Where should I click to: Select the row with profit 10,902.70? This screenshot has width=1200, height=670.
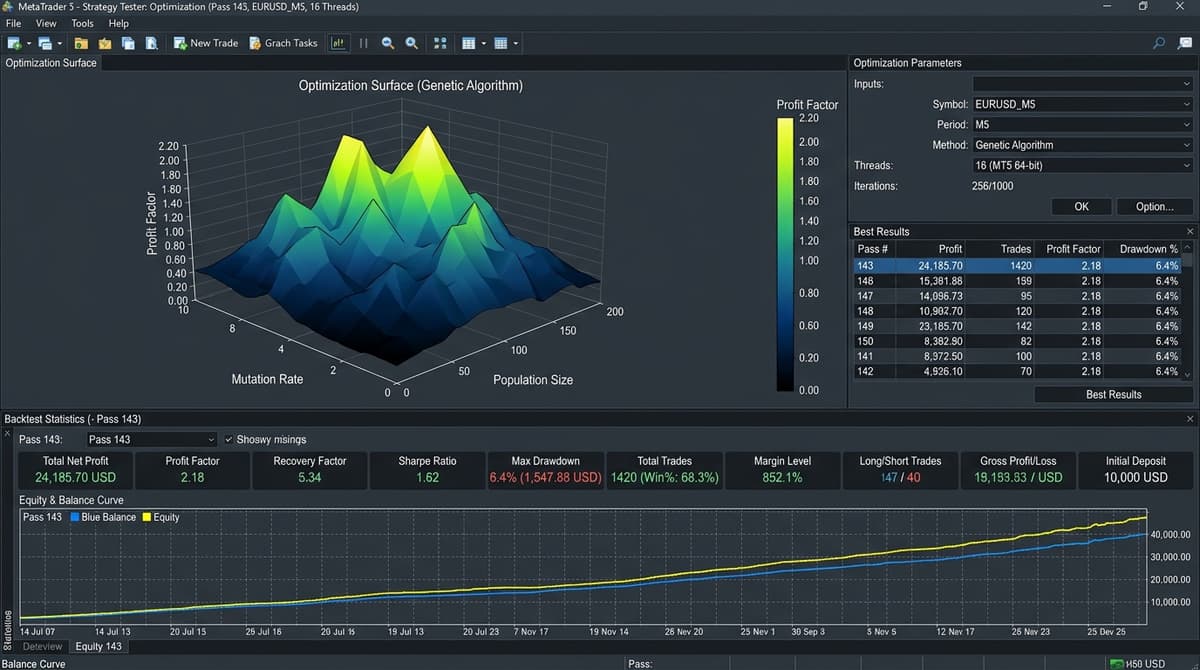tap(1017, 311)
